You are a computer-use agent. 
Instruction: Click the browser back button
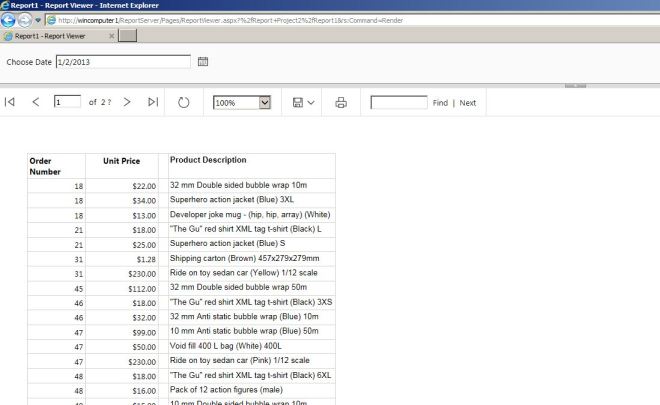click(x=9, y=20)
